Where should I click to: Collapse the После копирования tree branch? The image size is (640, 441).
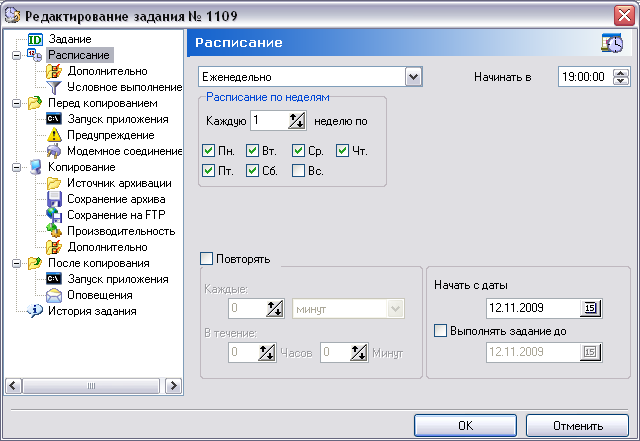tap(16, 263)
